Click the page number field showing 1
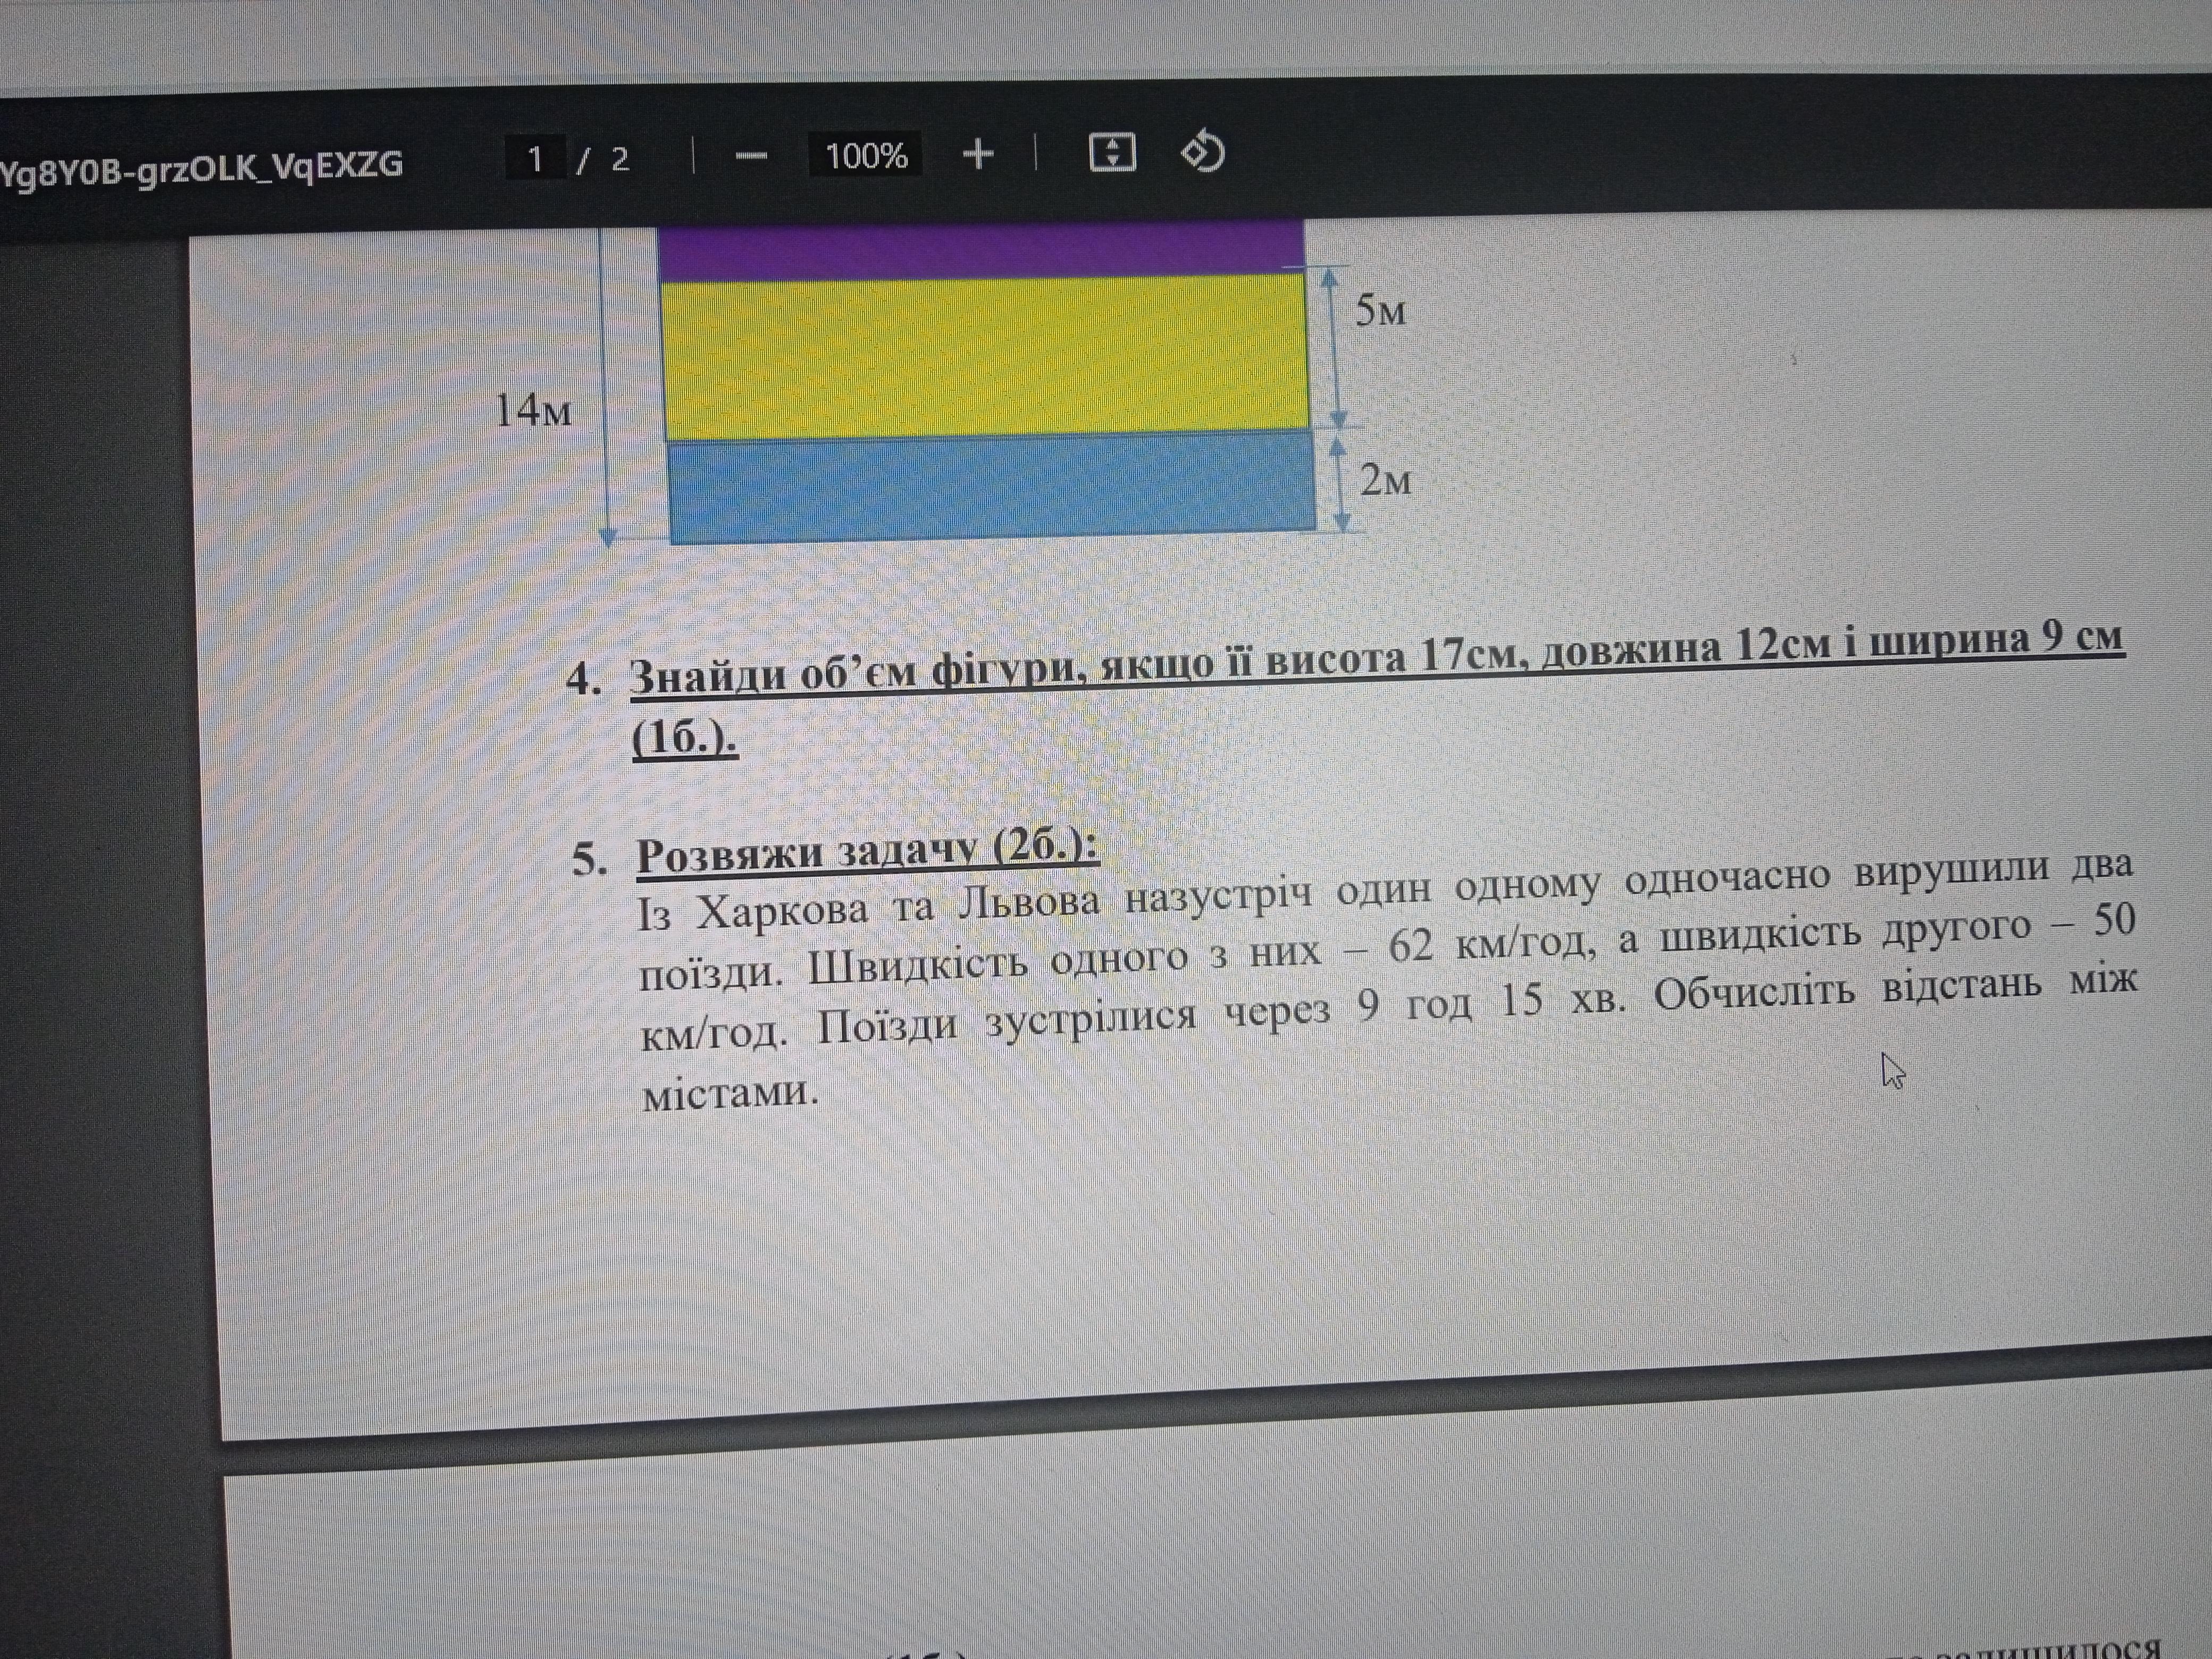This screenshot has height=1659, width=2212. 536,159
